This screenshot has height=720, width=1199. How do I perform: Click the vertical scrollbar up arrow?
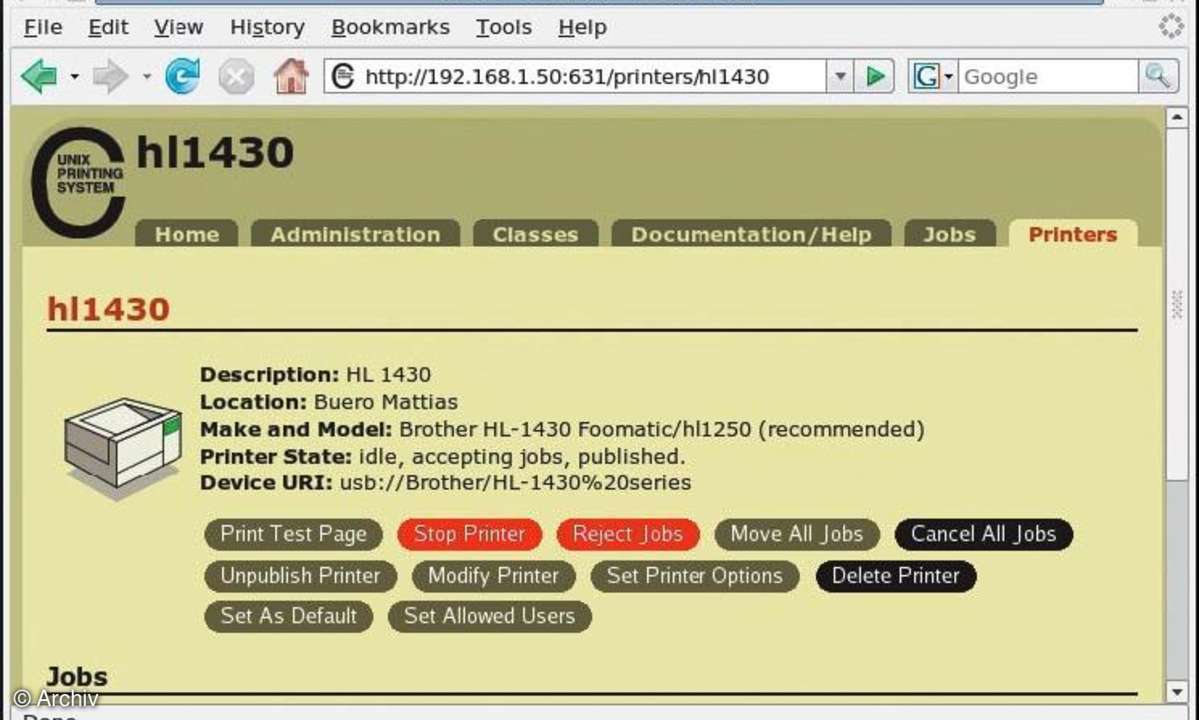click(1176, 117)
